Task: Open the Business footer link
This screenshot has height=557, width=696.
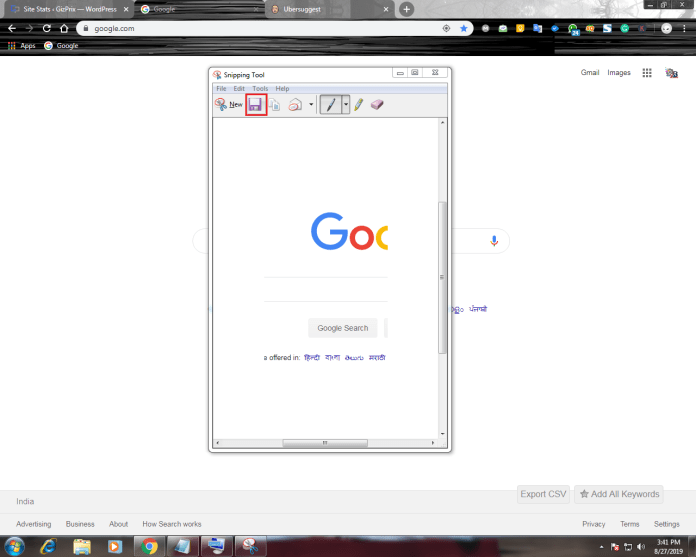Action: point(80,524)
